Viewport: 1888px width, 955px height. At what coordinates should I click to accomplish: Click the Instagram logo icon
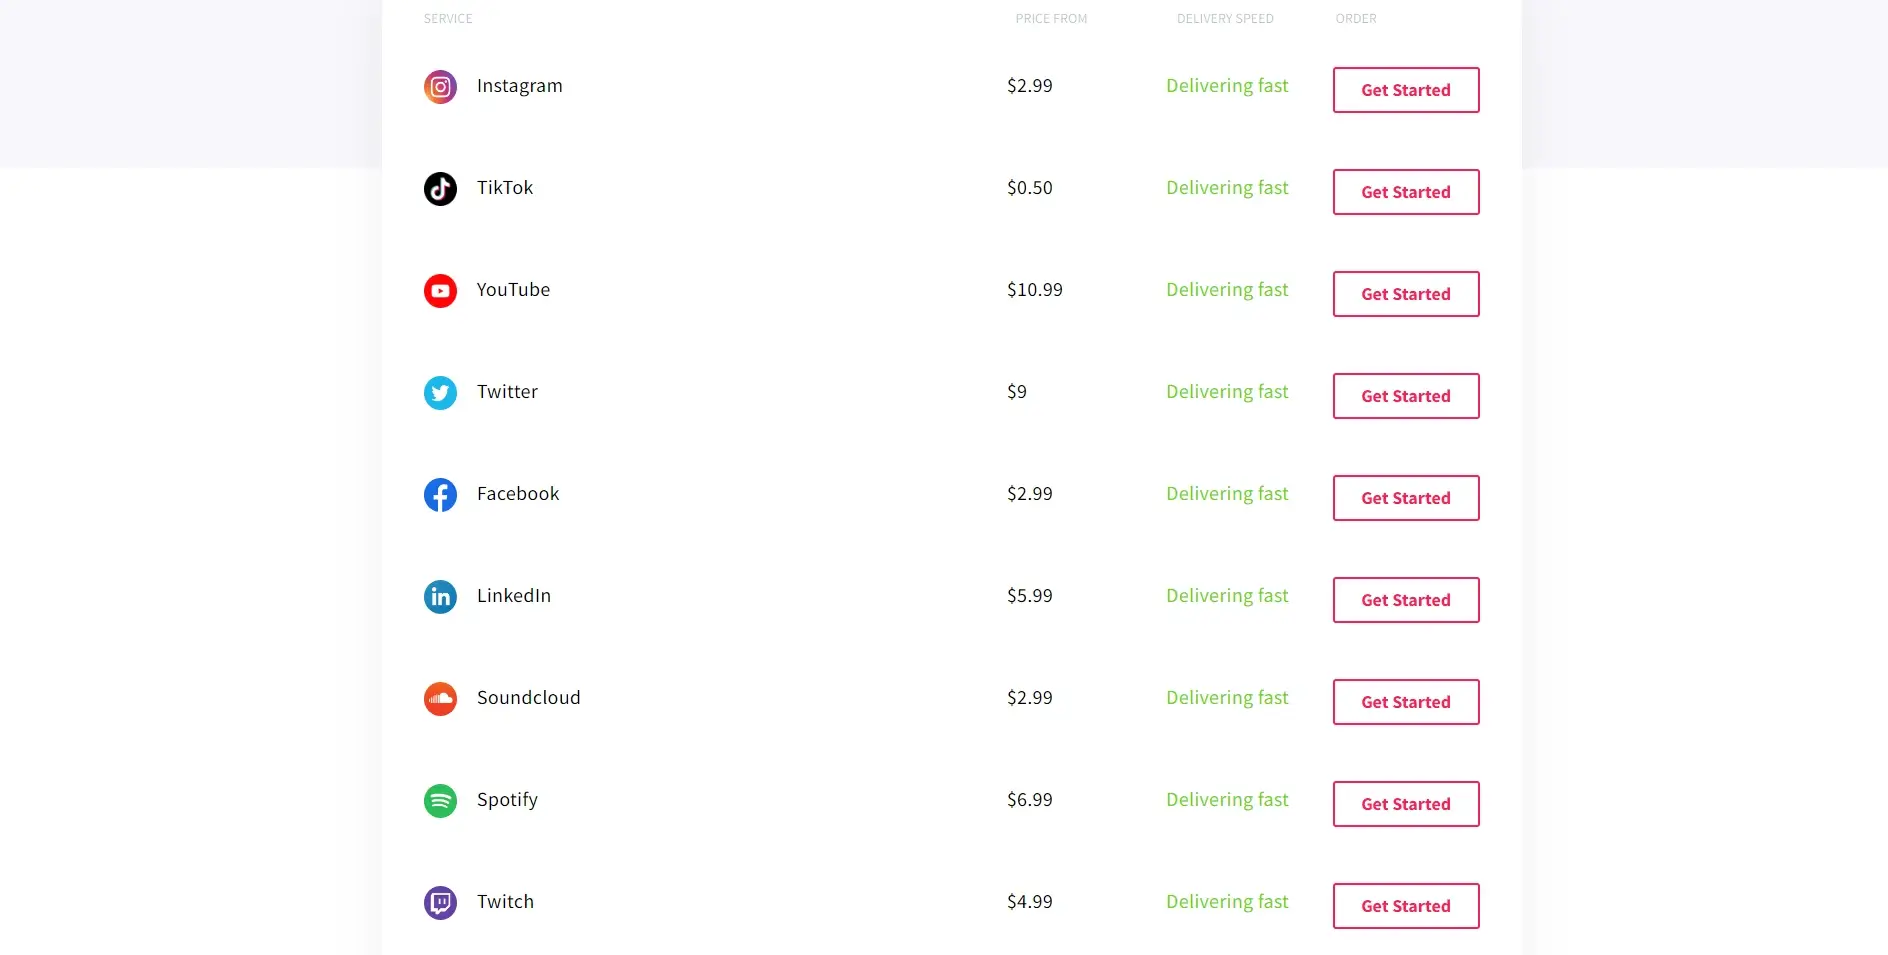[x=440, y=87]
